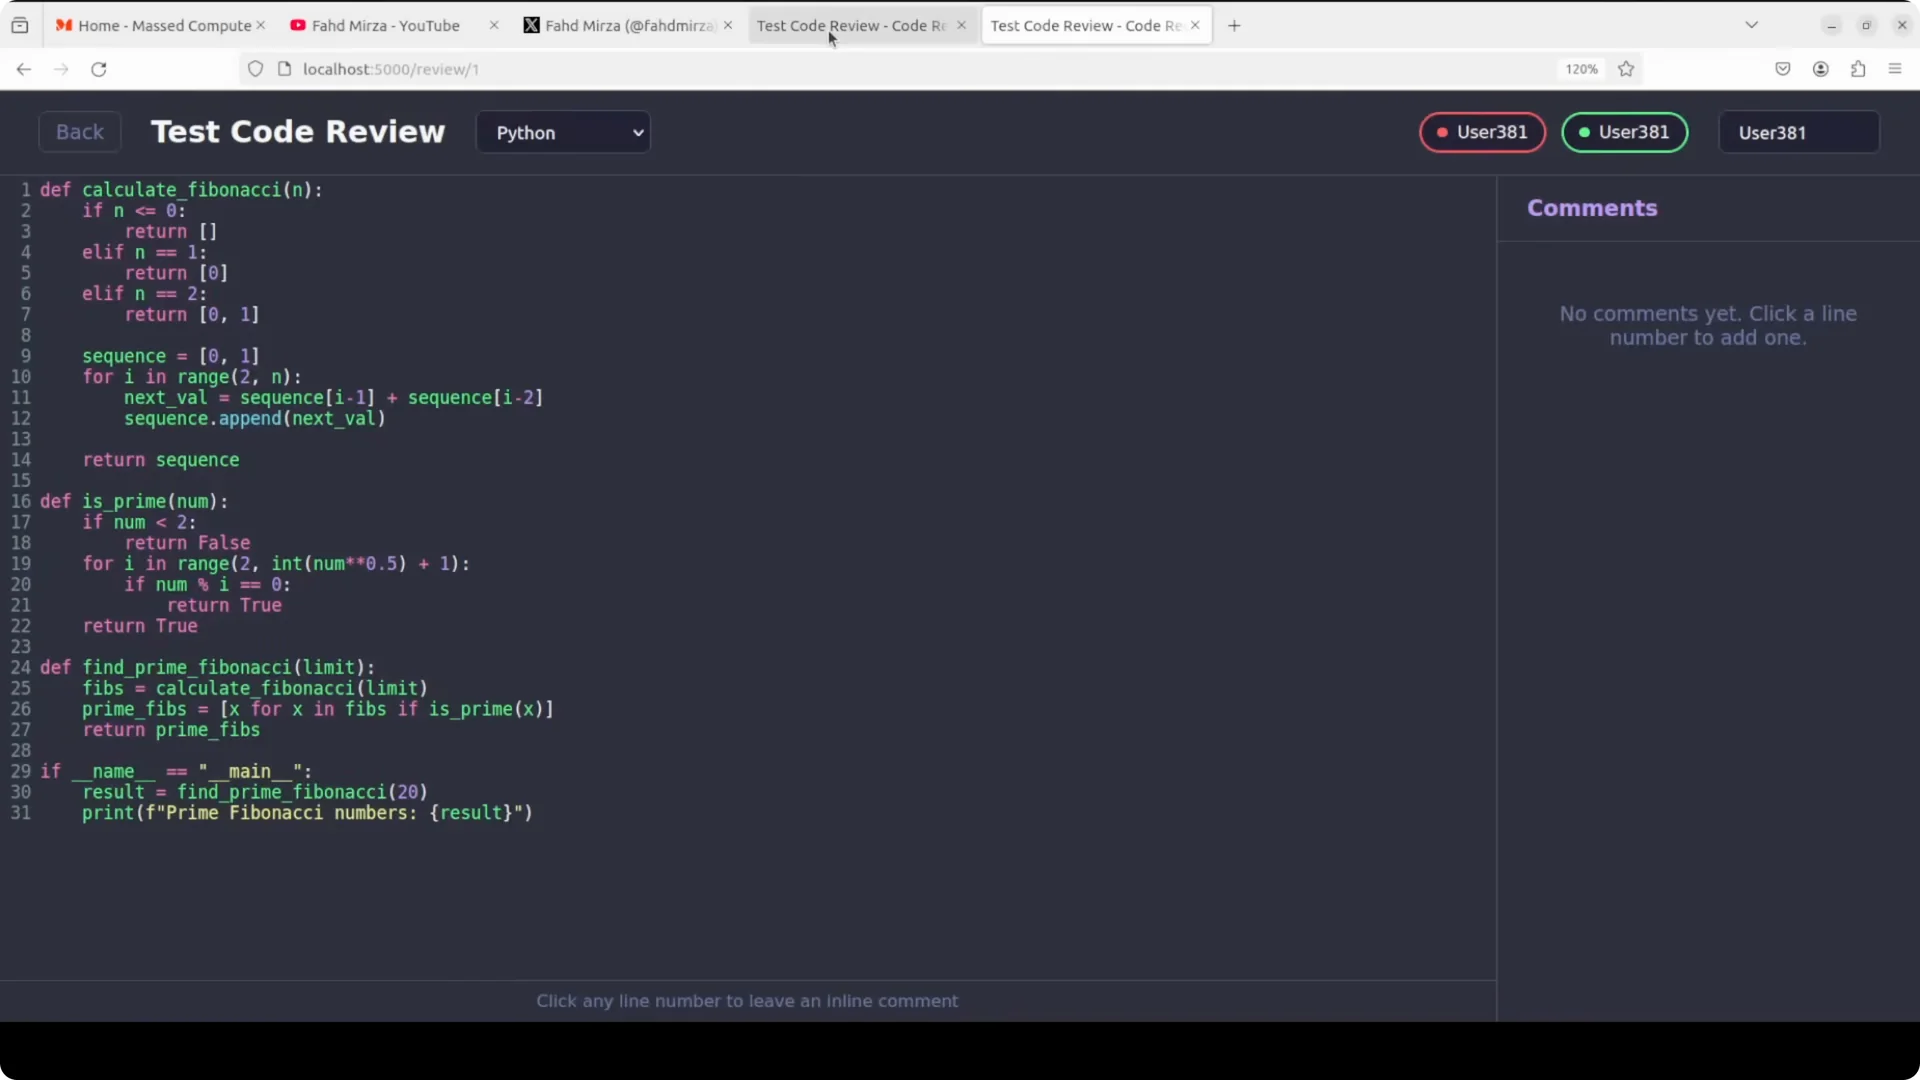Click line number 29 to comment
The width and height of the screenshot is (1920, 1080).
(x=21, y=771)
